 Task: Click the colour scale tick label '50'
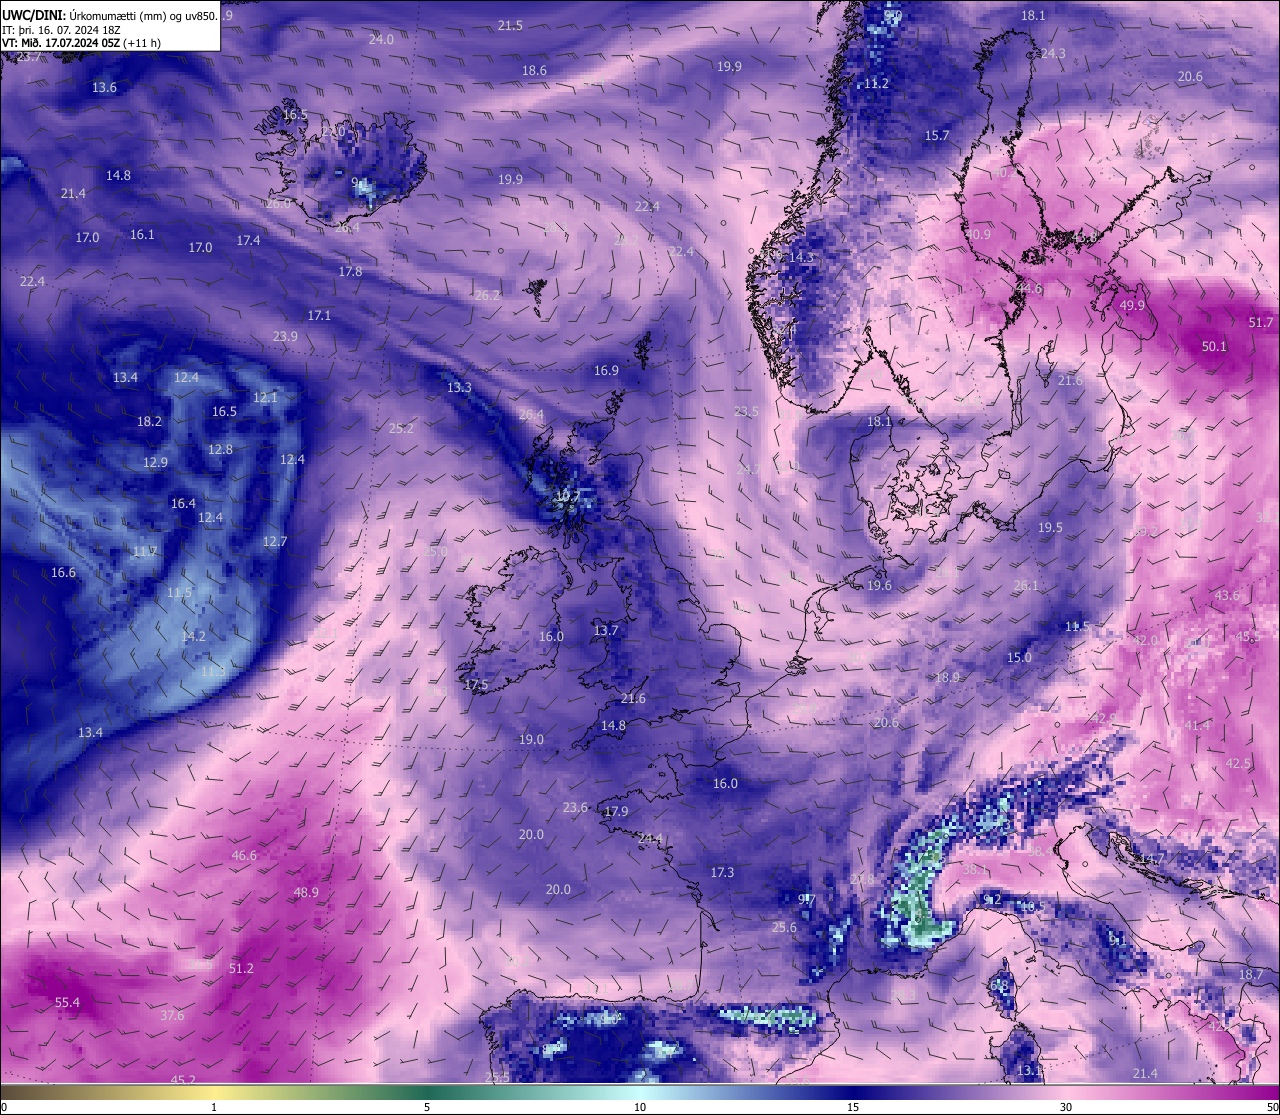tap(1272, 1107)
